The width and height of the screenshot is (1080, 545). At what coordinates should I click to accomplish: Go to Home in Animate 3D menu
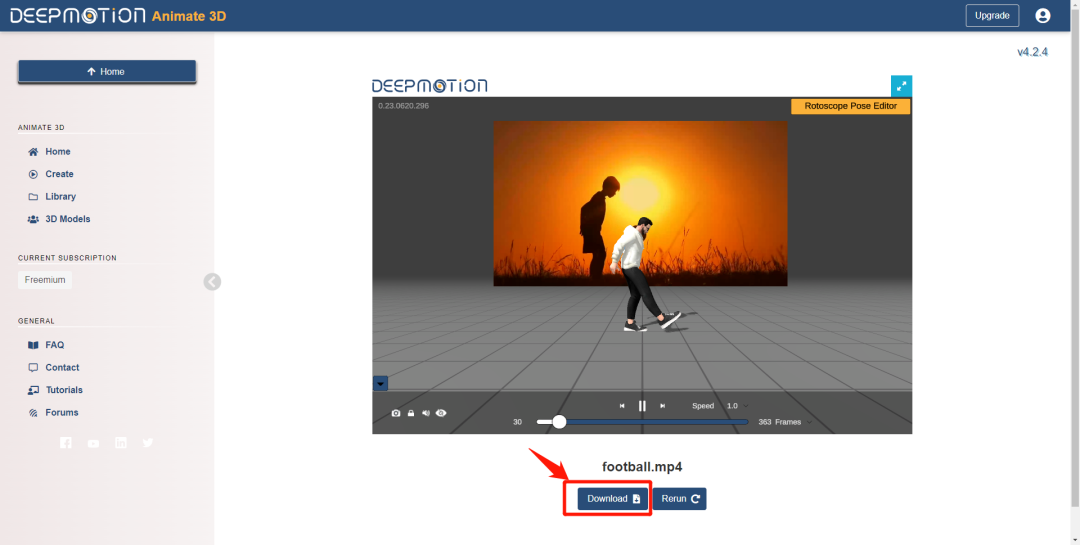pyautogui.click(x=58, y=152)
